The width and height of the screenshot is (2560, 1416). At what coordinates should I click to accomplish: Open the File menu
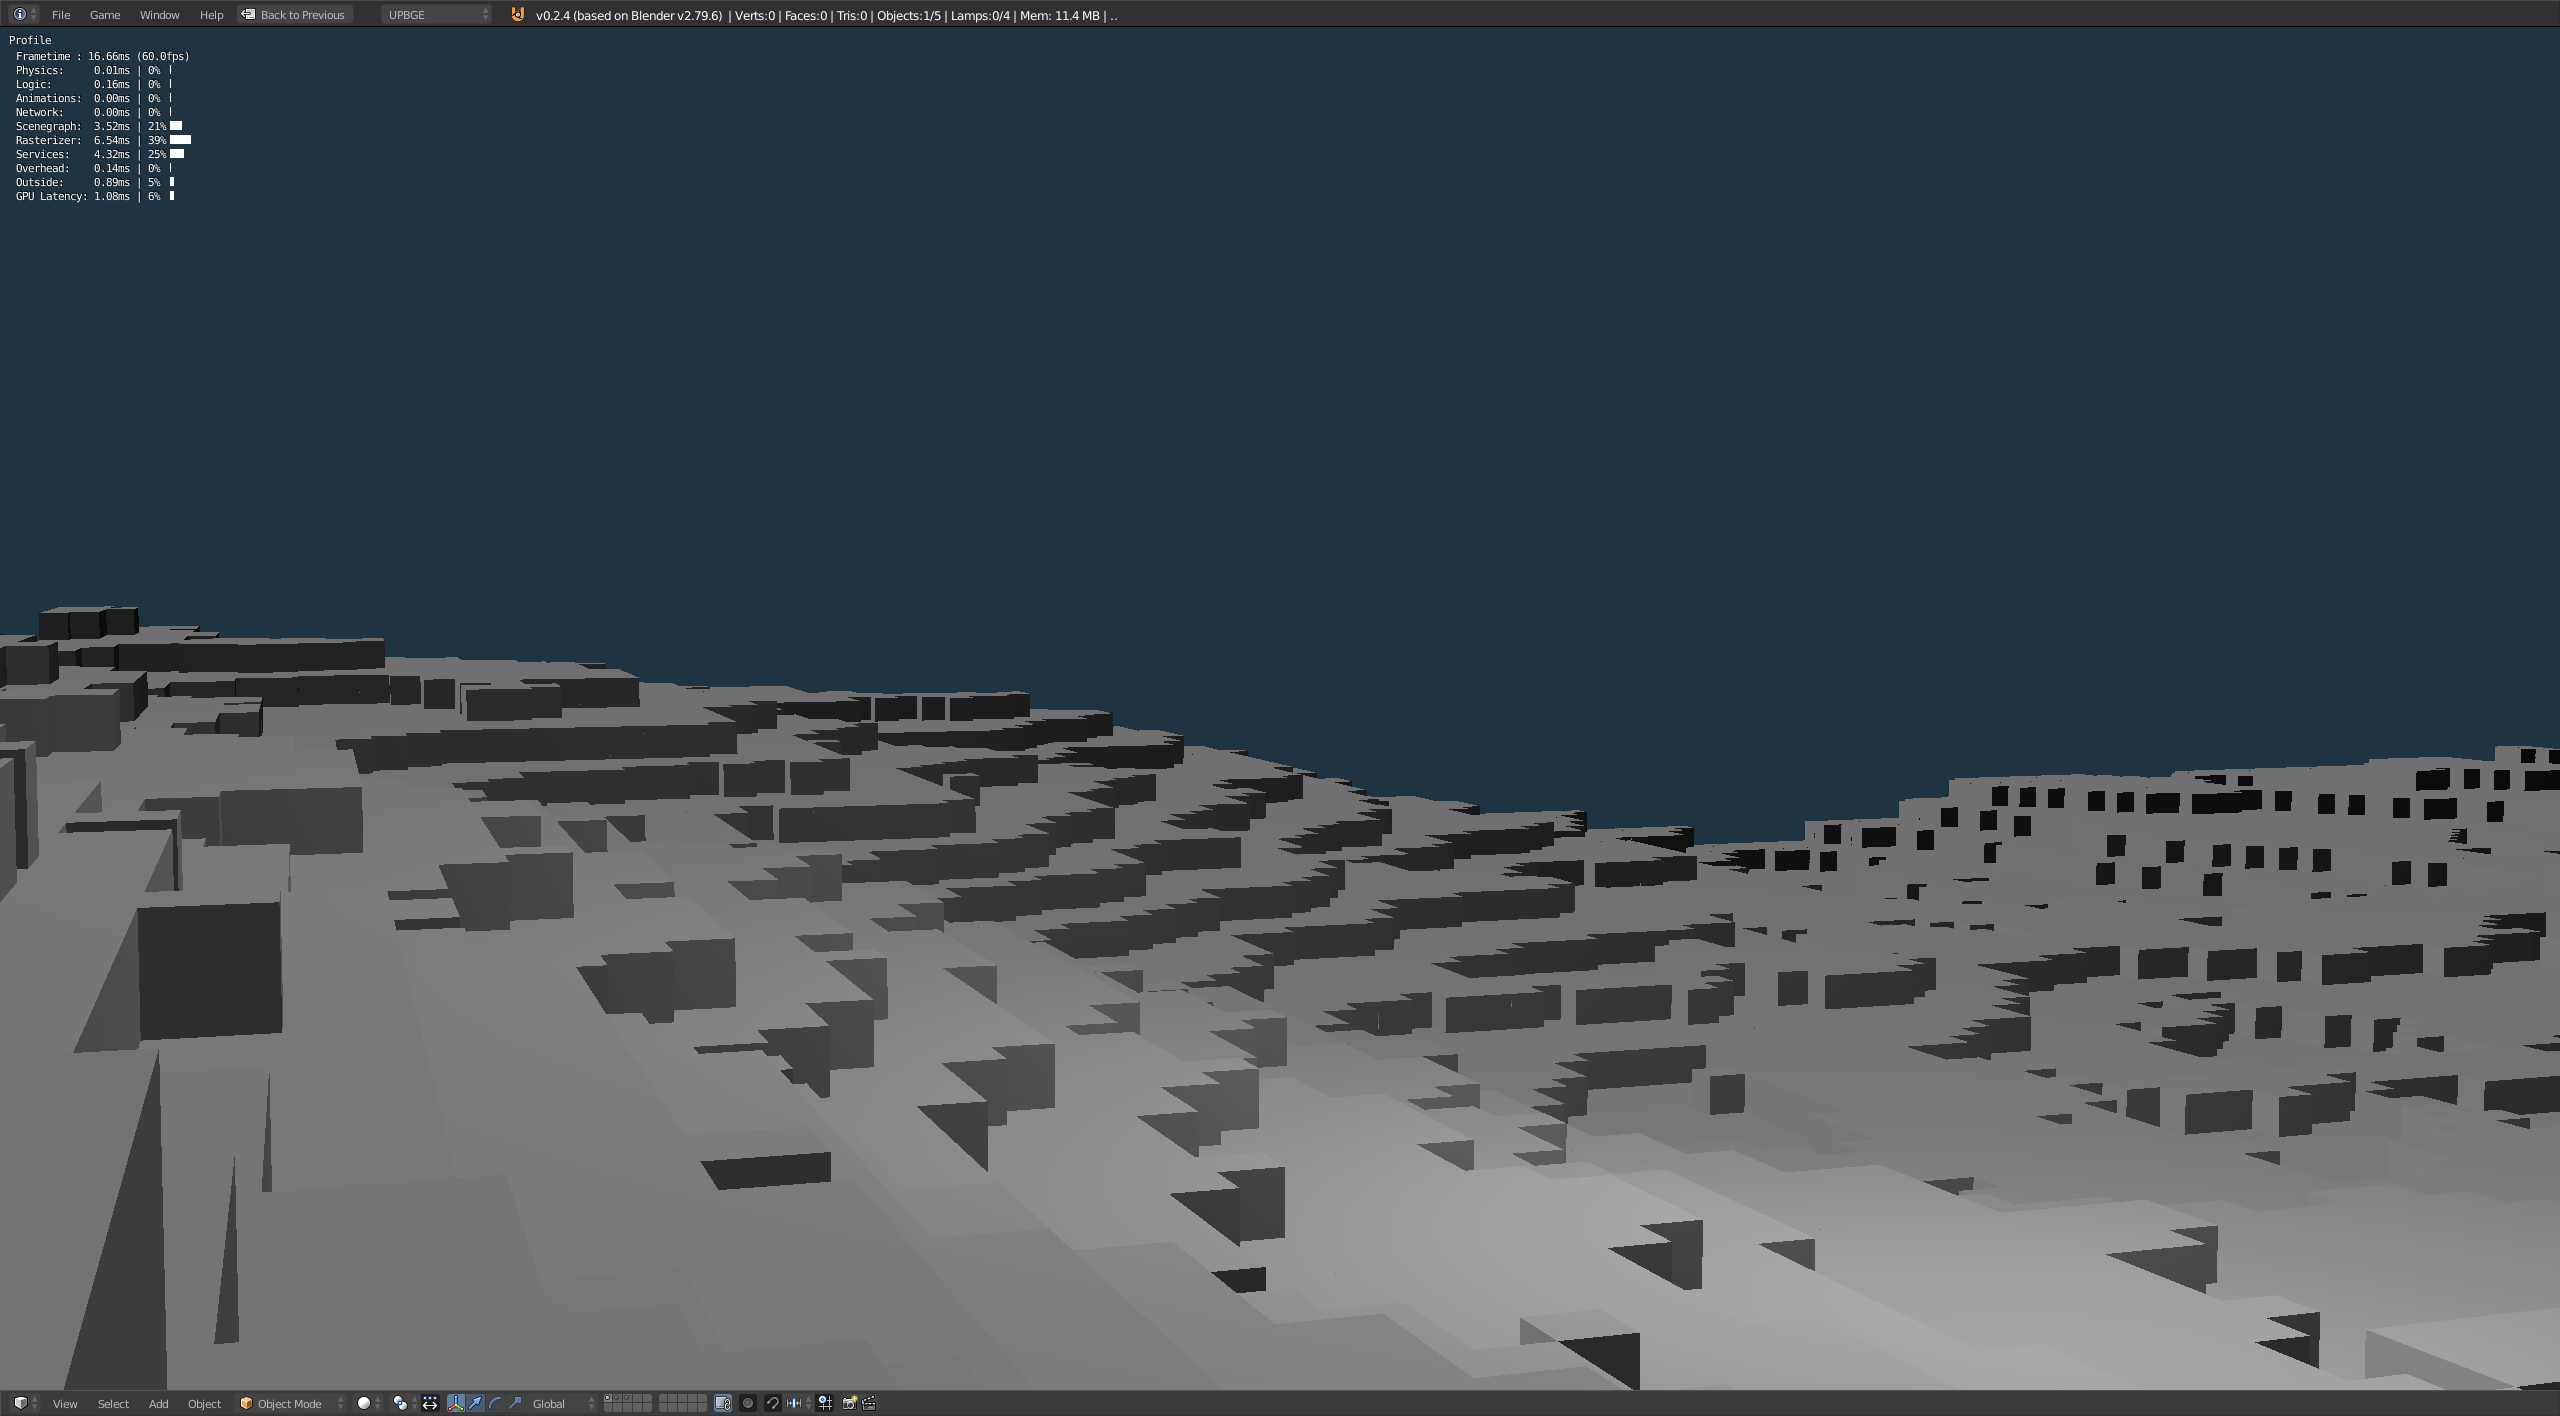tap(61, 15)
